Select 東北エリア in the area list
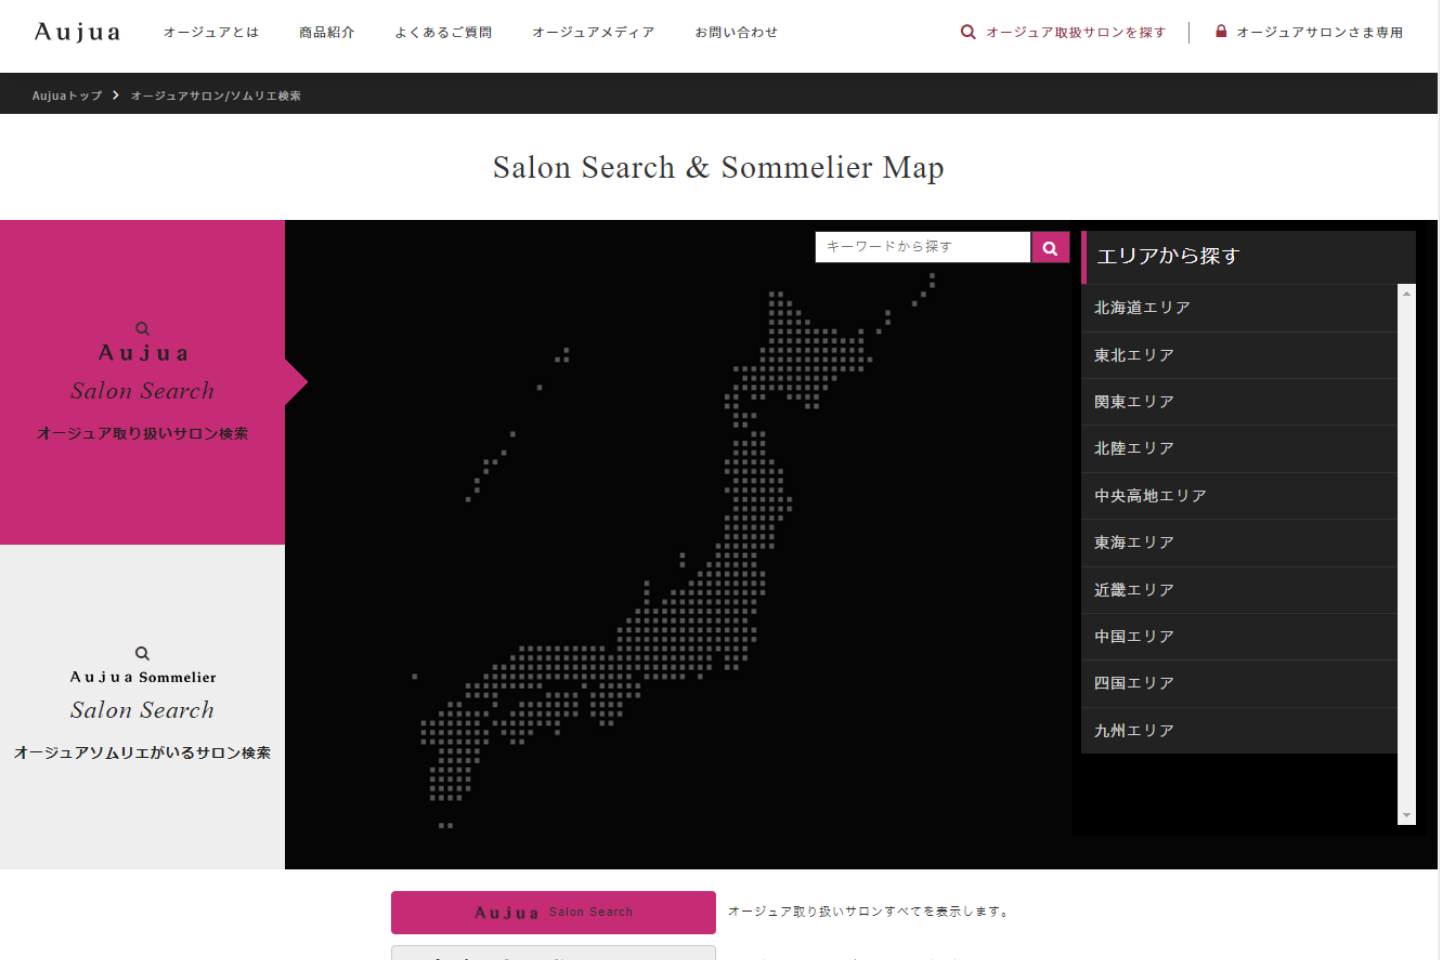This screenshot has height=960, width=1440. pos(1239,355)
